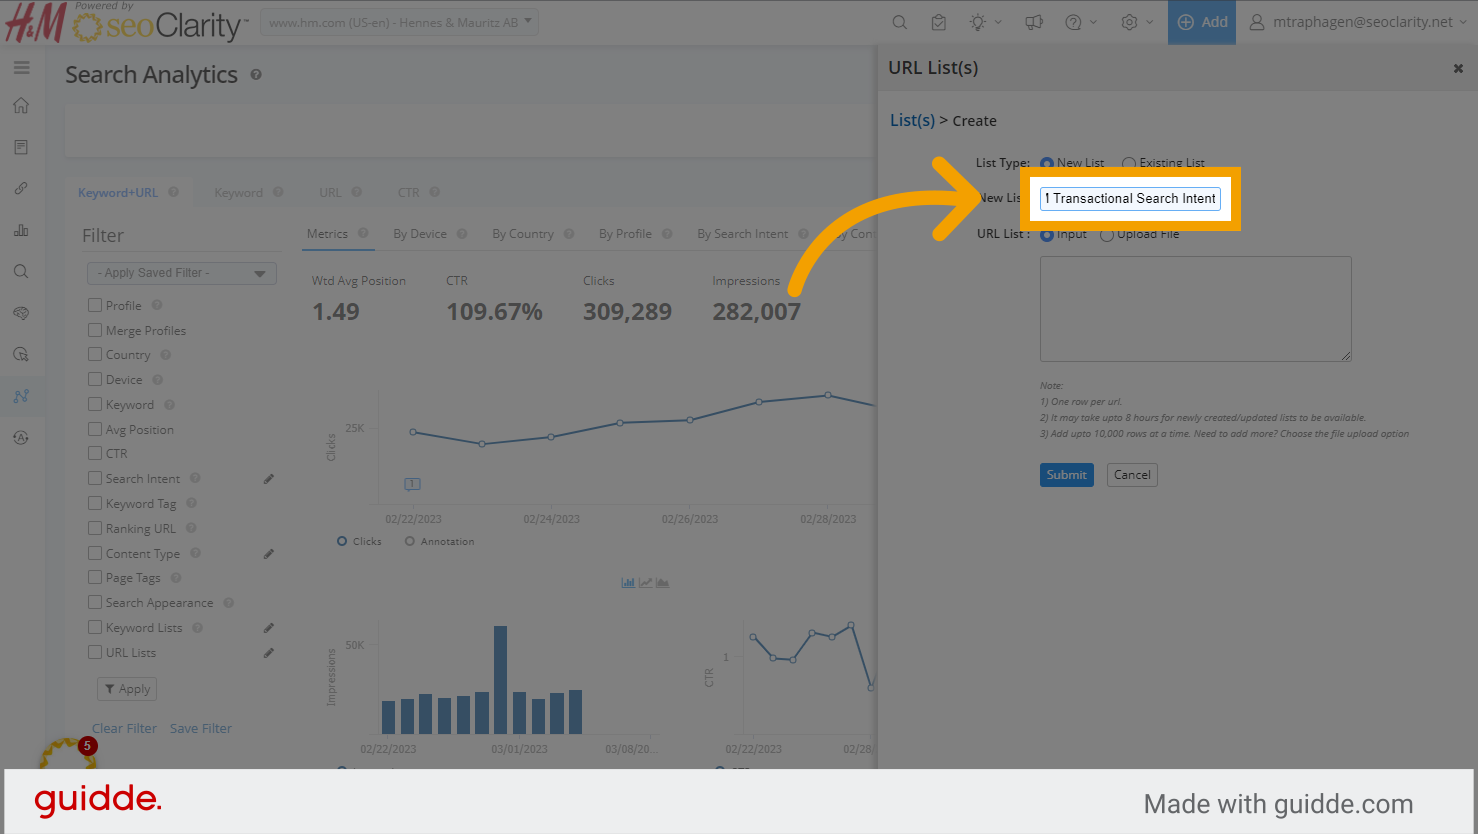Open the clipboard tasks icon
This screenshot has height=834, width=1478.
[x=938, y=22]
